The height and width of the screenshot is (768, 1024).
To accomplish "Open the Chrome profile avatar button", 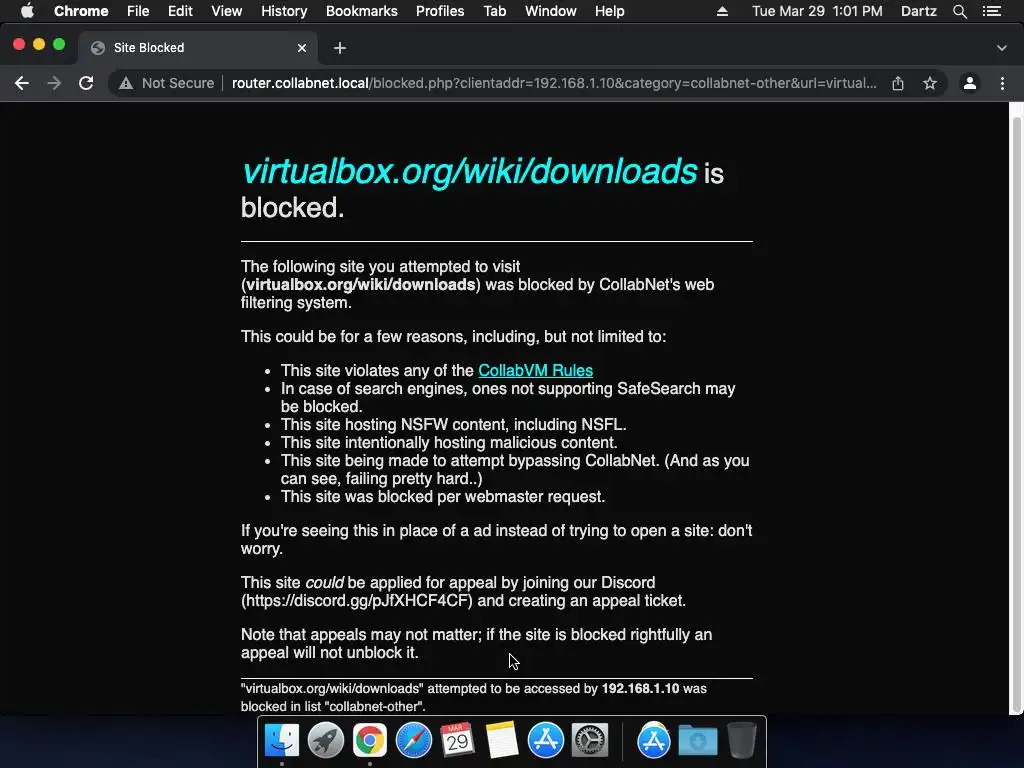I will pos(970,83).
